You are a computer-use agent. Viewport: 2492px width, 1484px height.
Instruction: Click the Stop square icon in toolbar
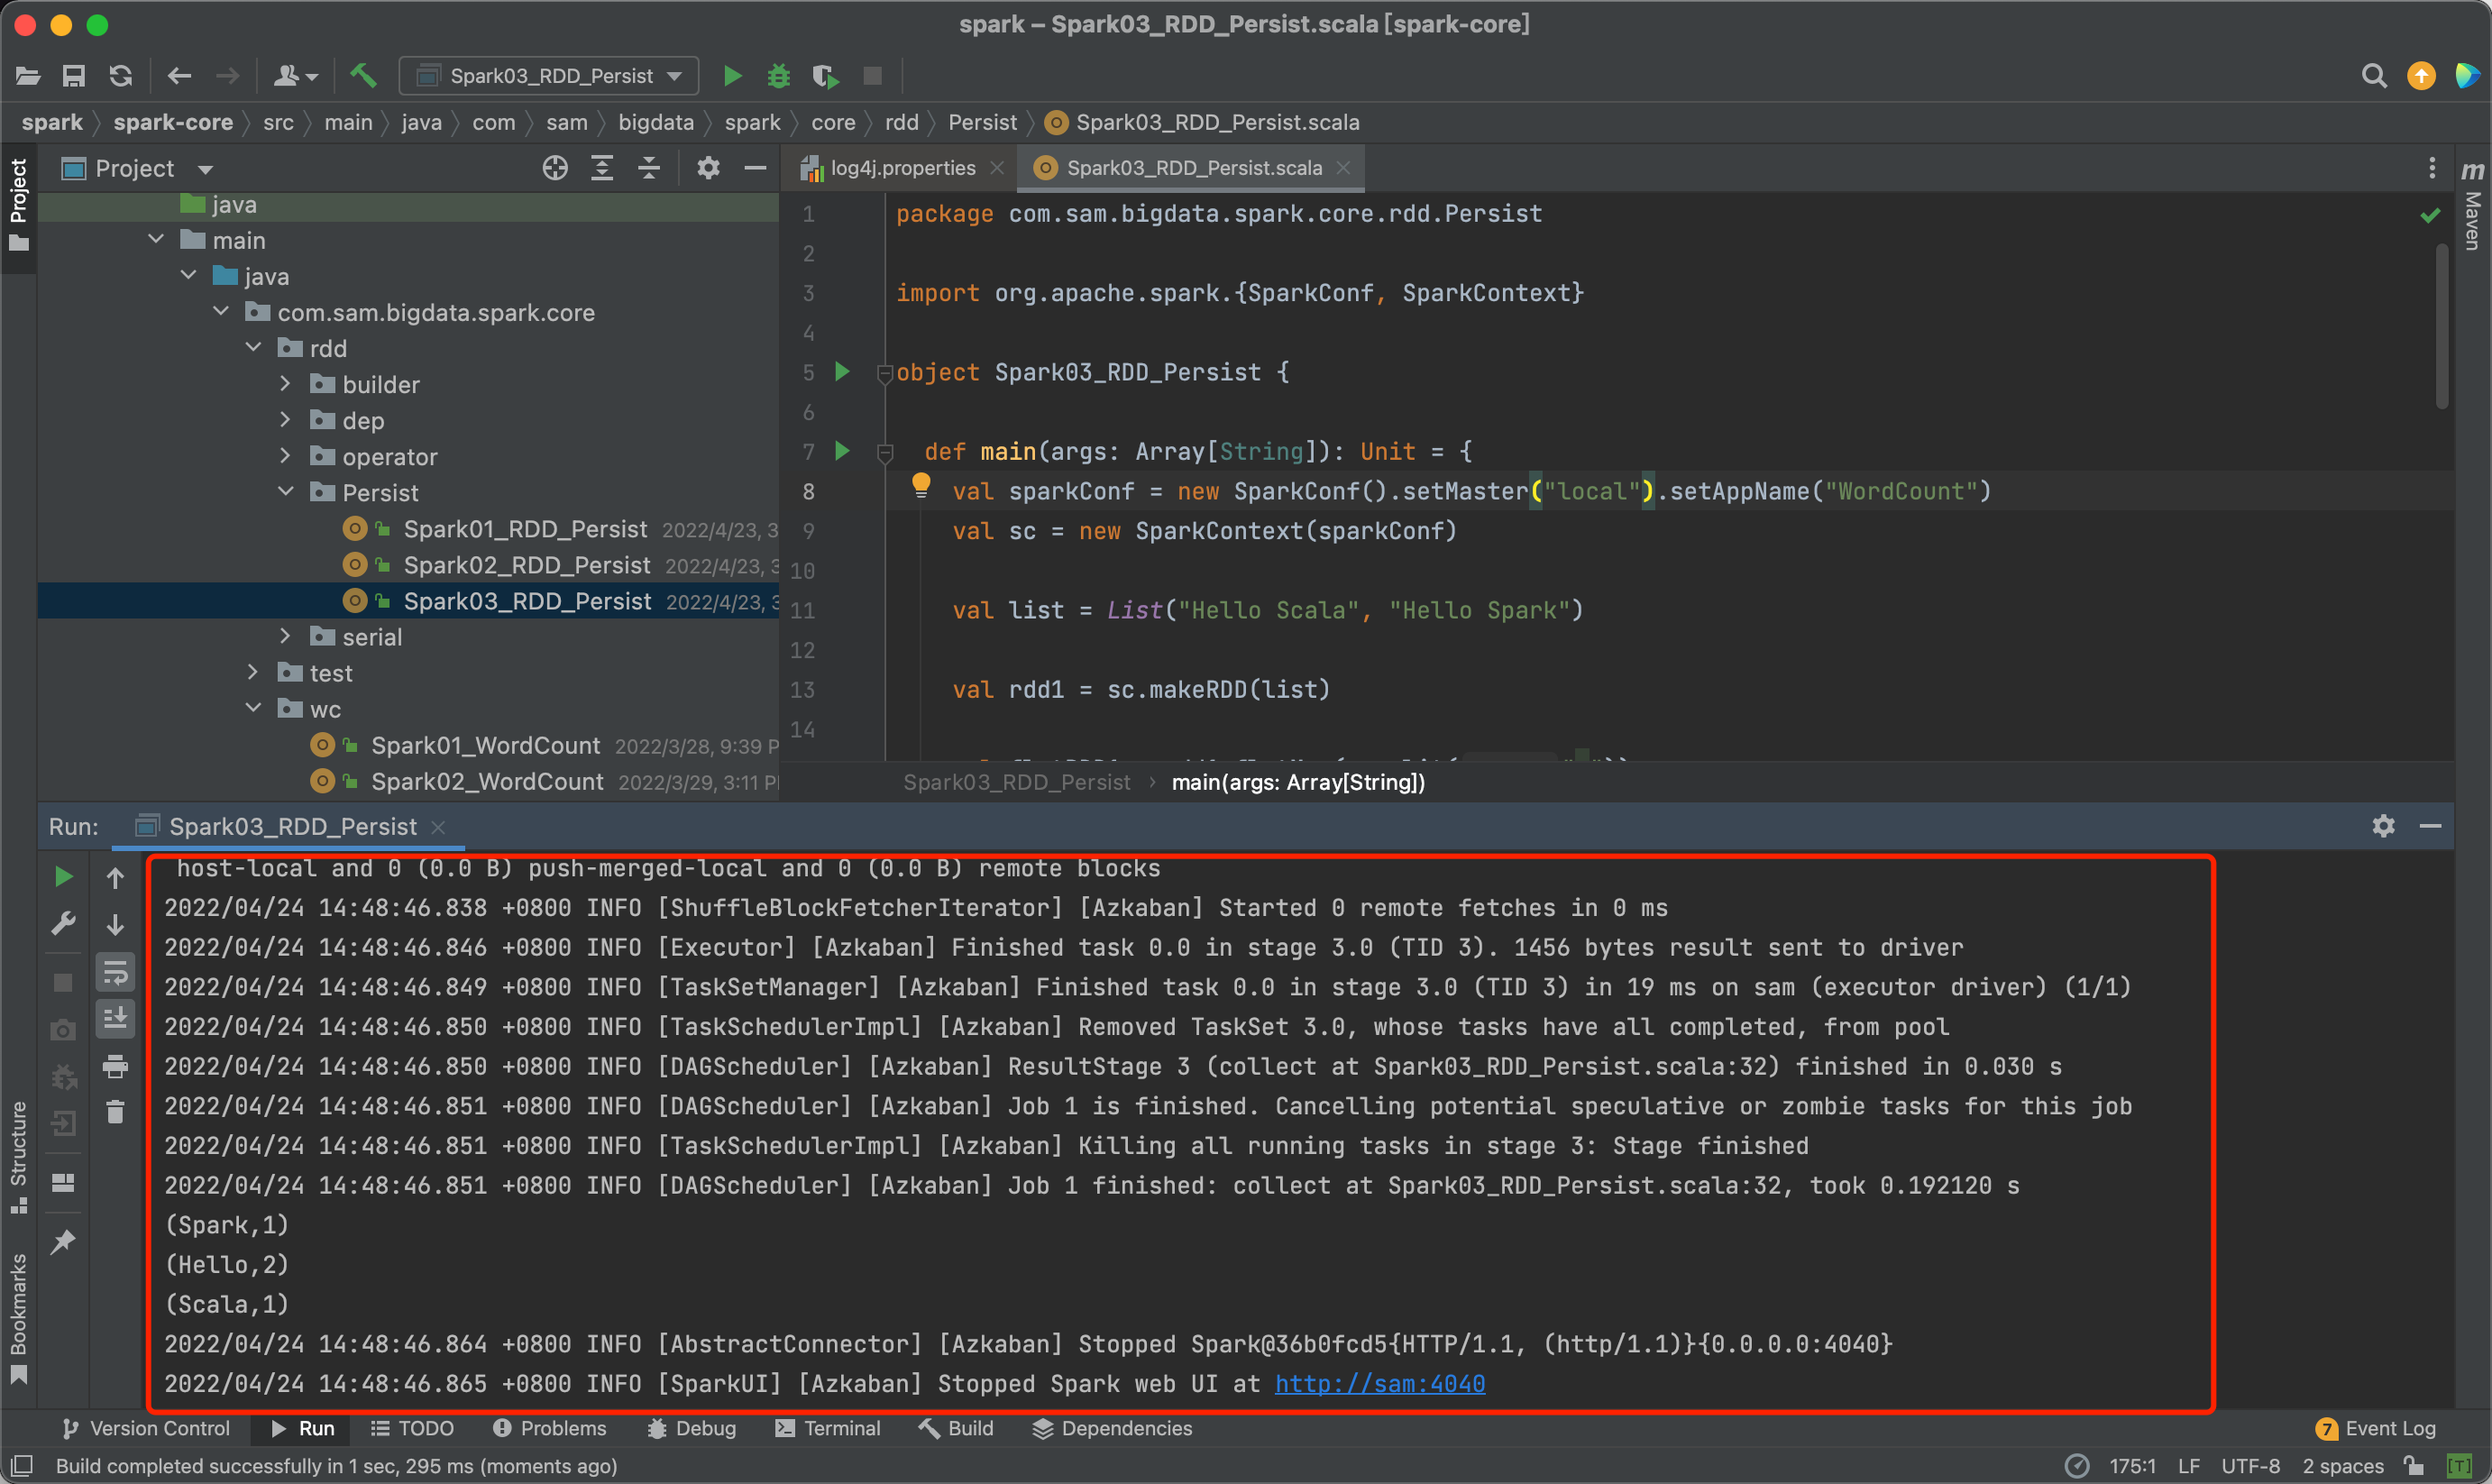pos(873,76)
